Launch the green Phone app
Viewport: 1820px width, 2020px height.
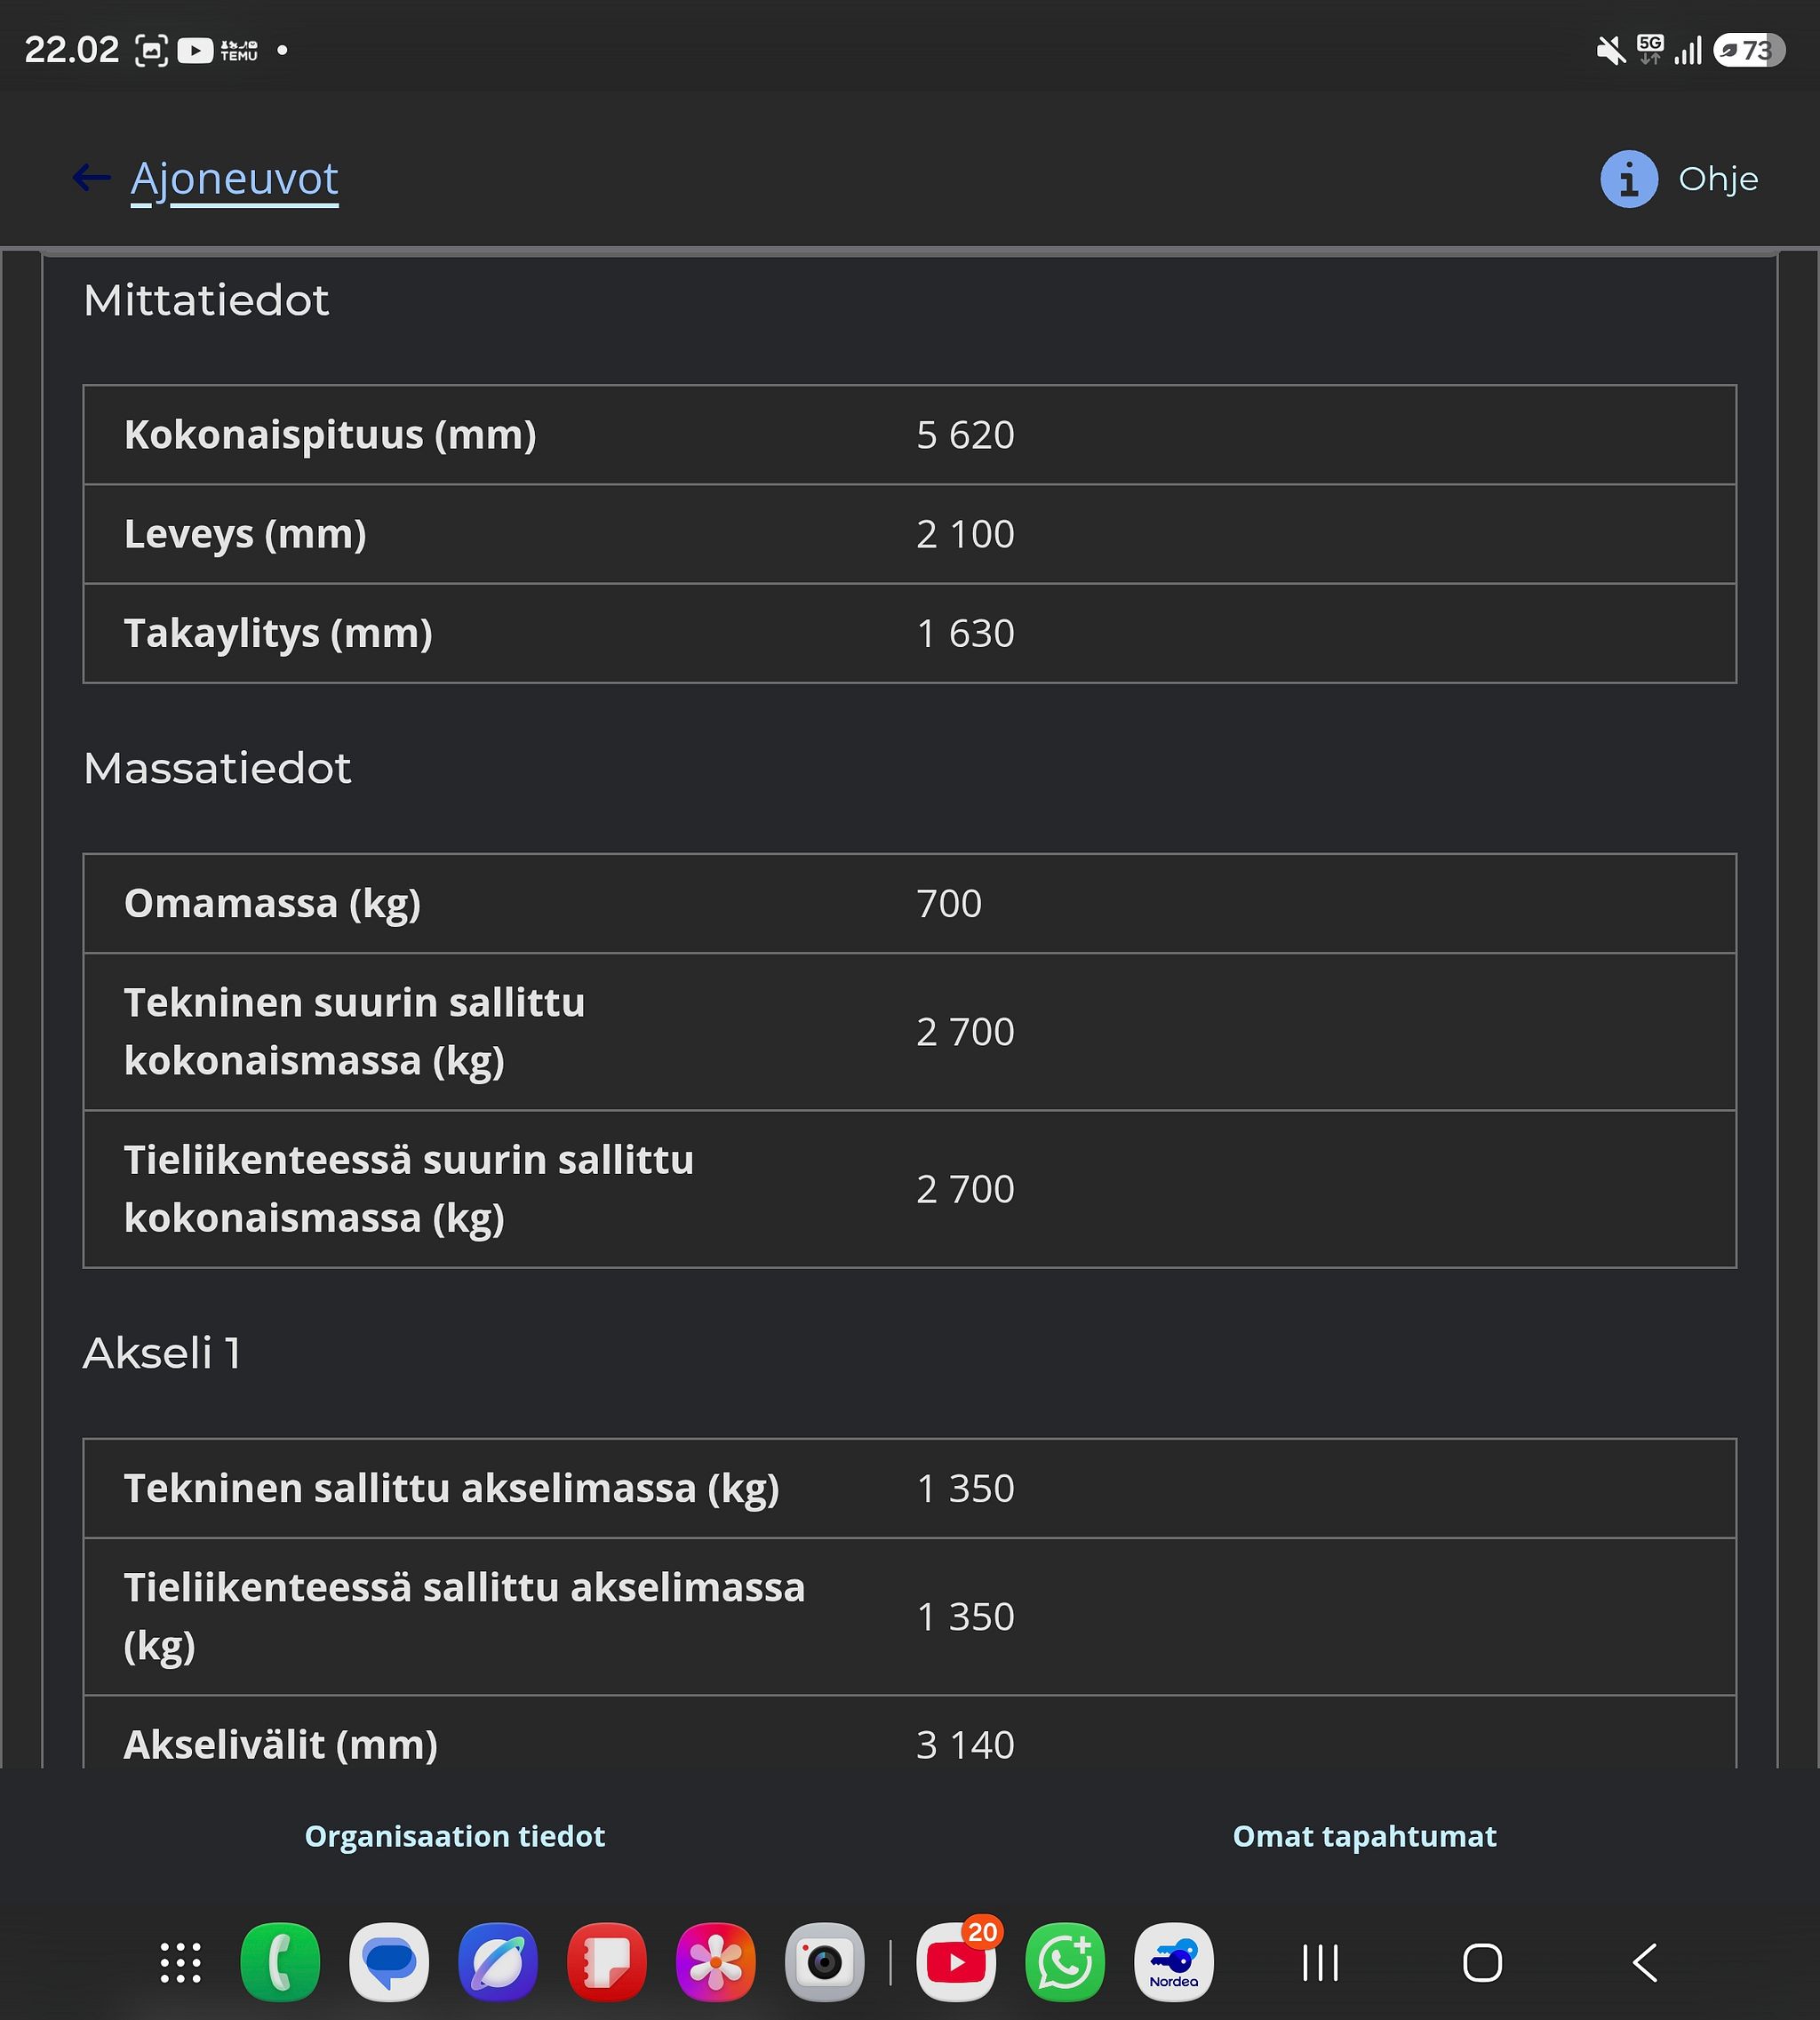coord(280,1962)
